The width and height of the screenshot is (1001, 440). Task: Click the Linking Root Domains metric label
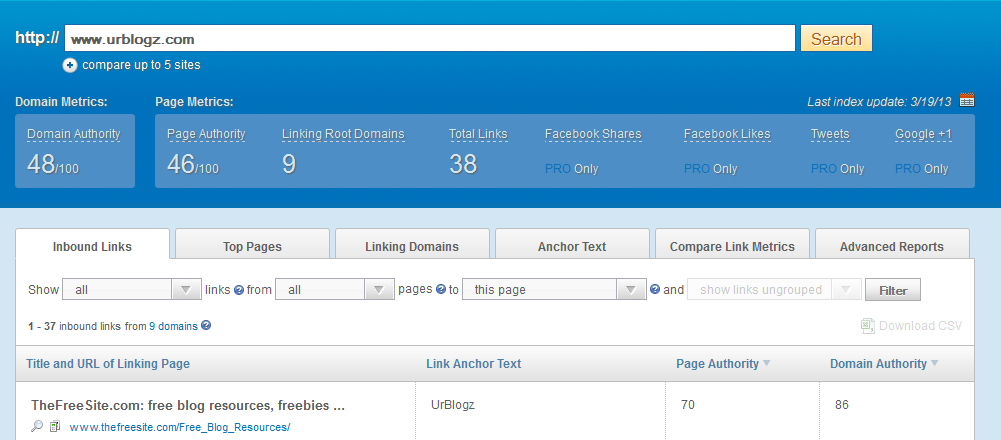point(343,134)
